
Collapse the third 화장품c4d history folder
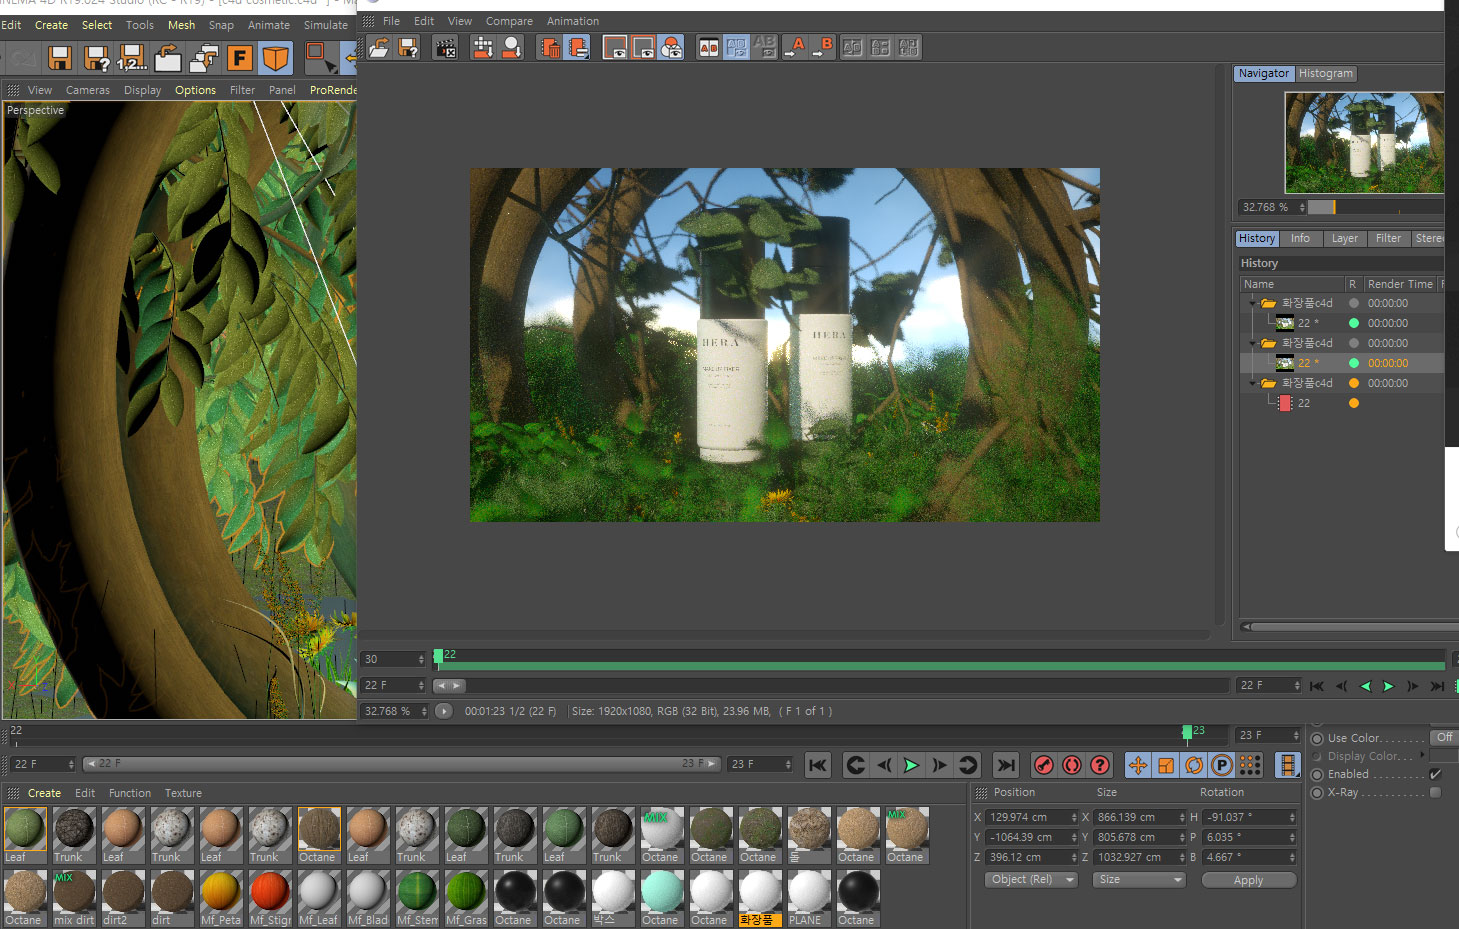[x=1251, y=383]
